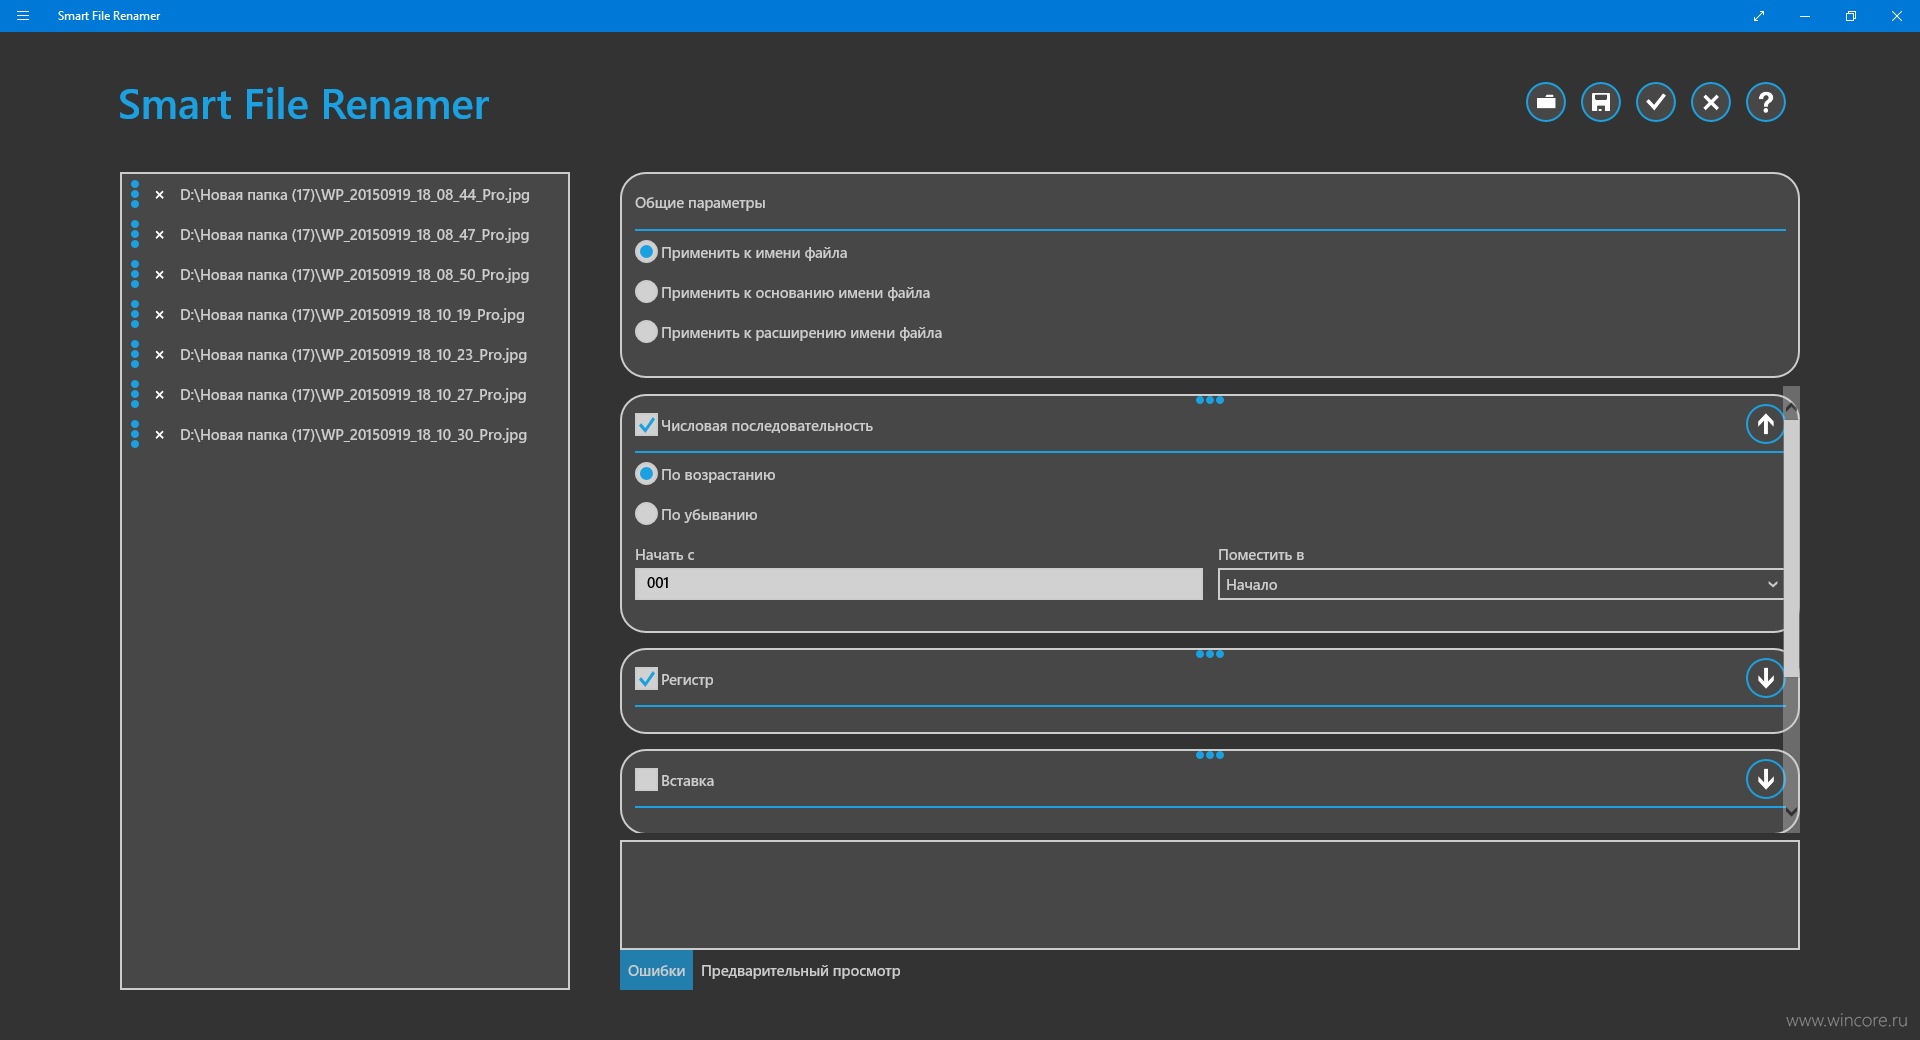Click inside the errors output box

(1210, 895)
